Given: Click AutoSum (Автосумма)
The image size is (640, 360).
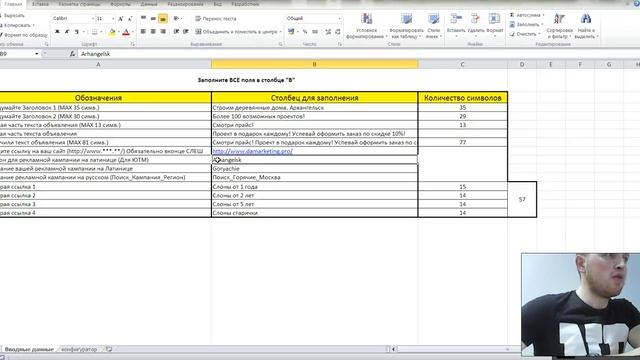Looking at the screenshot, I should tap(527, 15).
